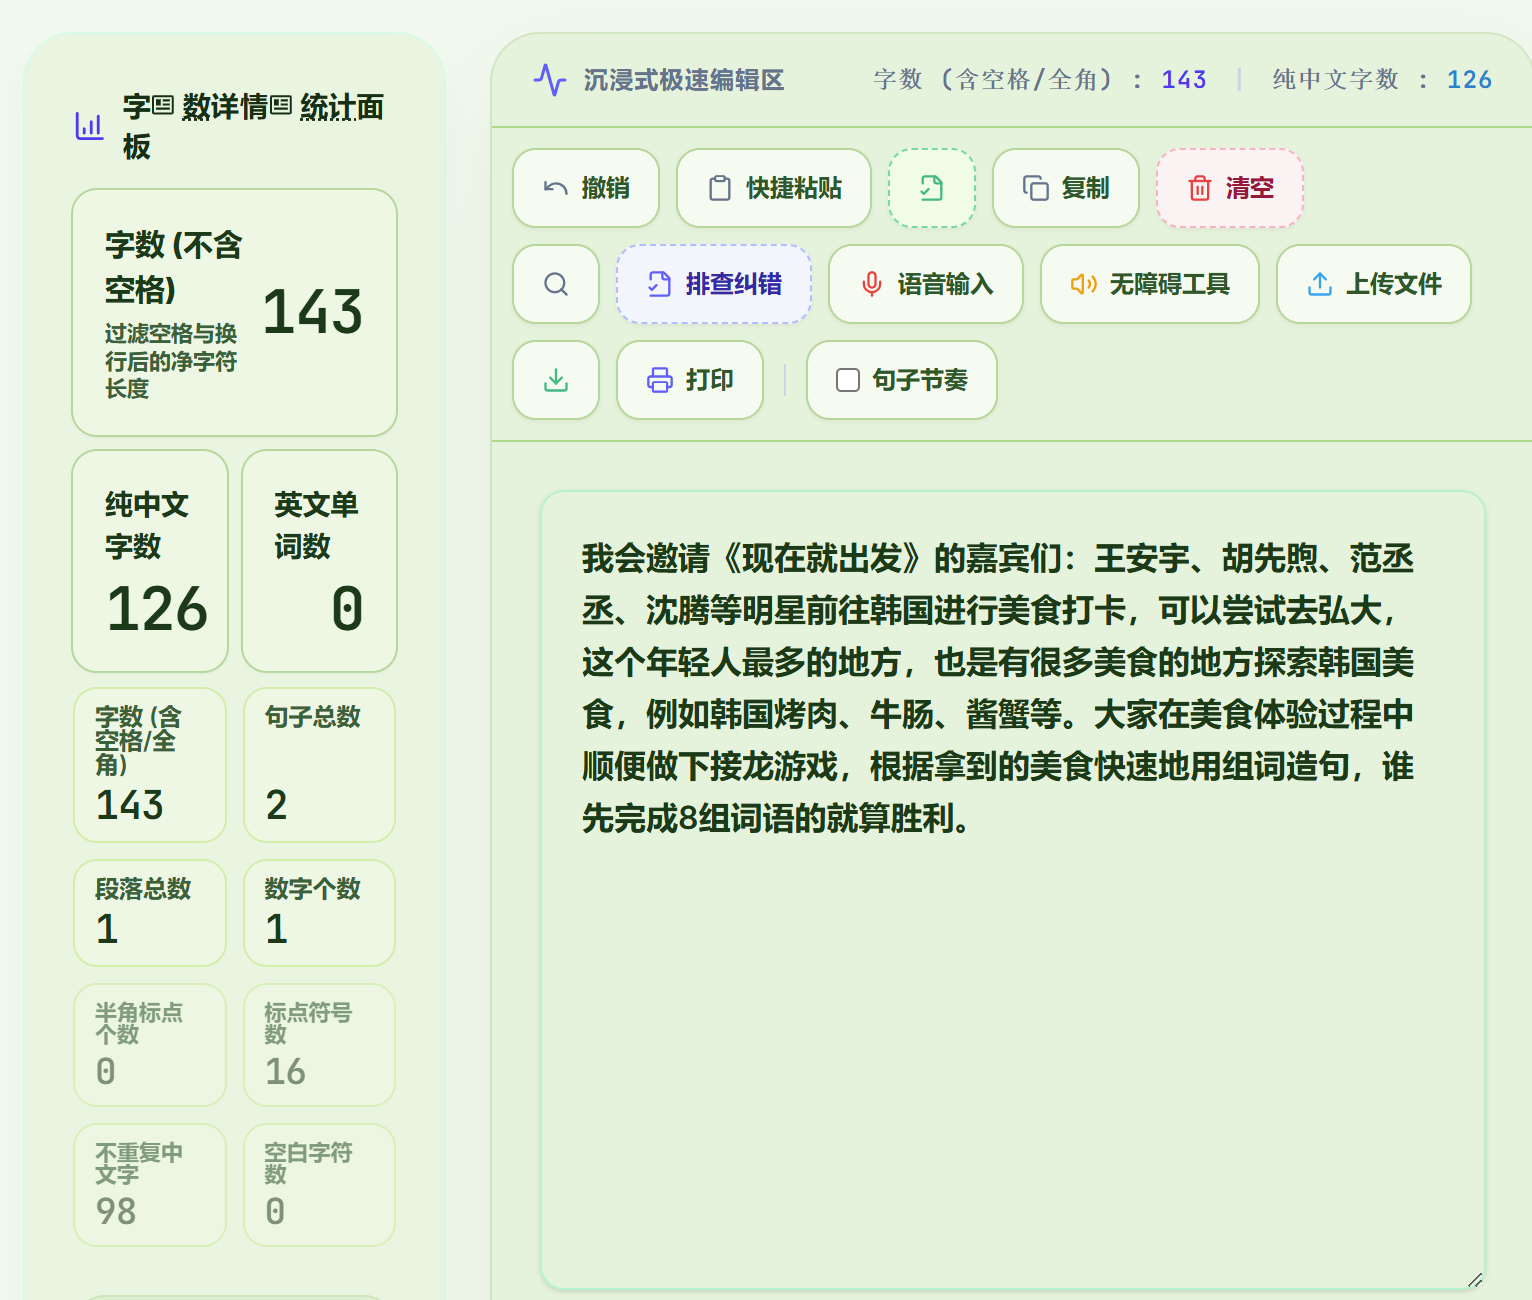Click the 纯中文字数 126 card
This screenshot has width=1532, height=1300.
click(150, 561)
